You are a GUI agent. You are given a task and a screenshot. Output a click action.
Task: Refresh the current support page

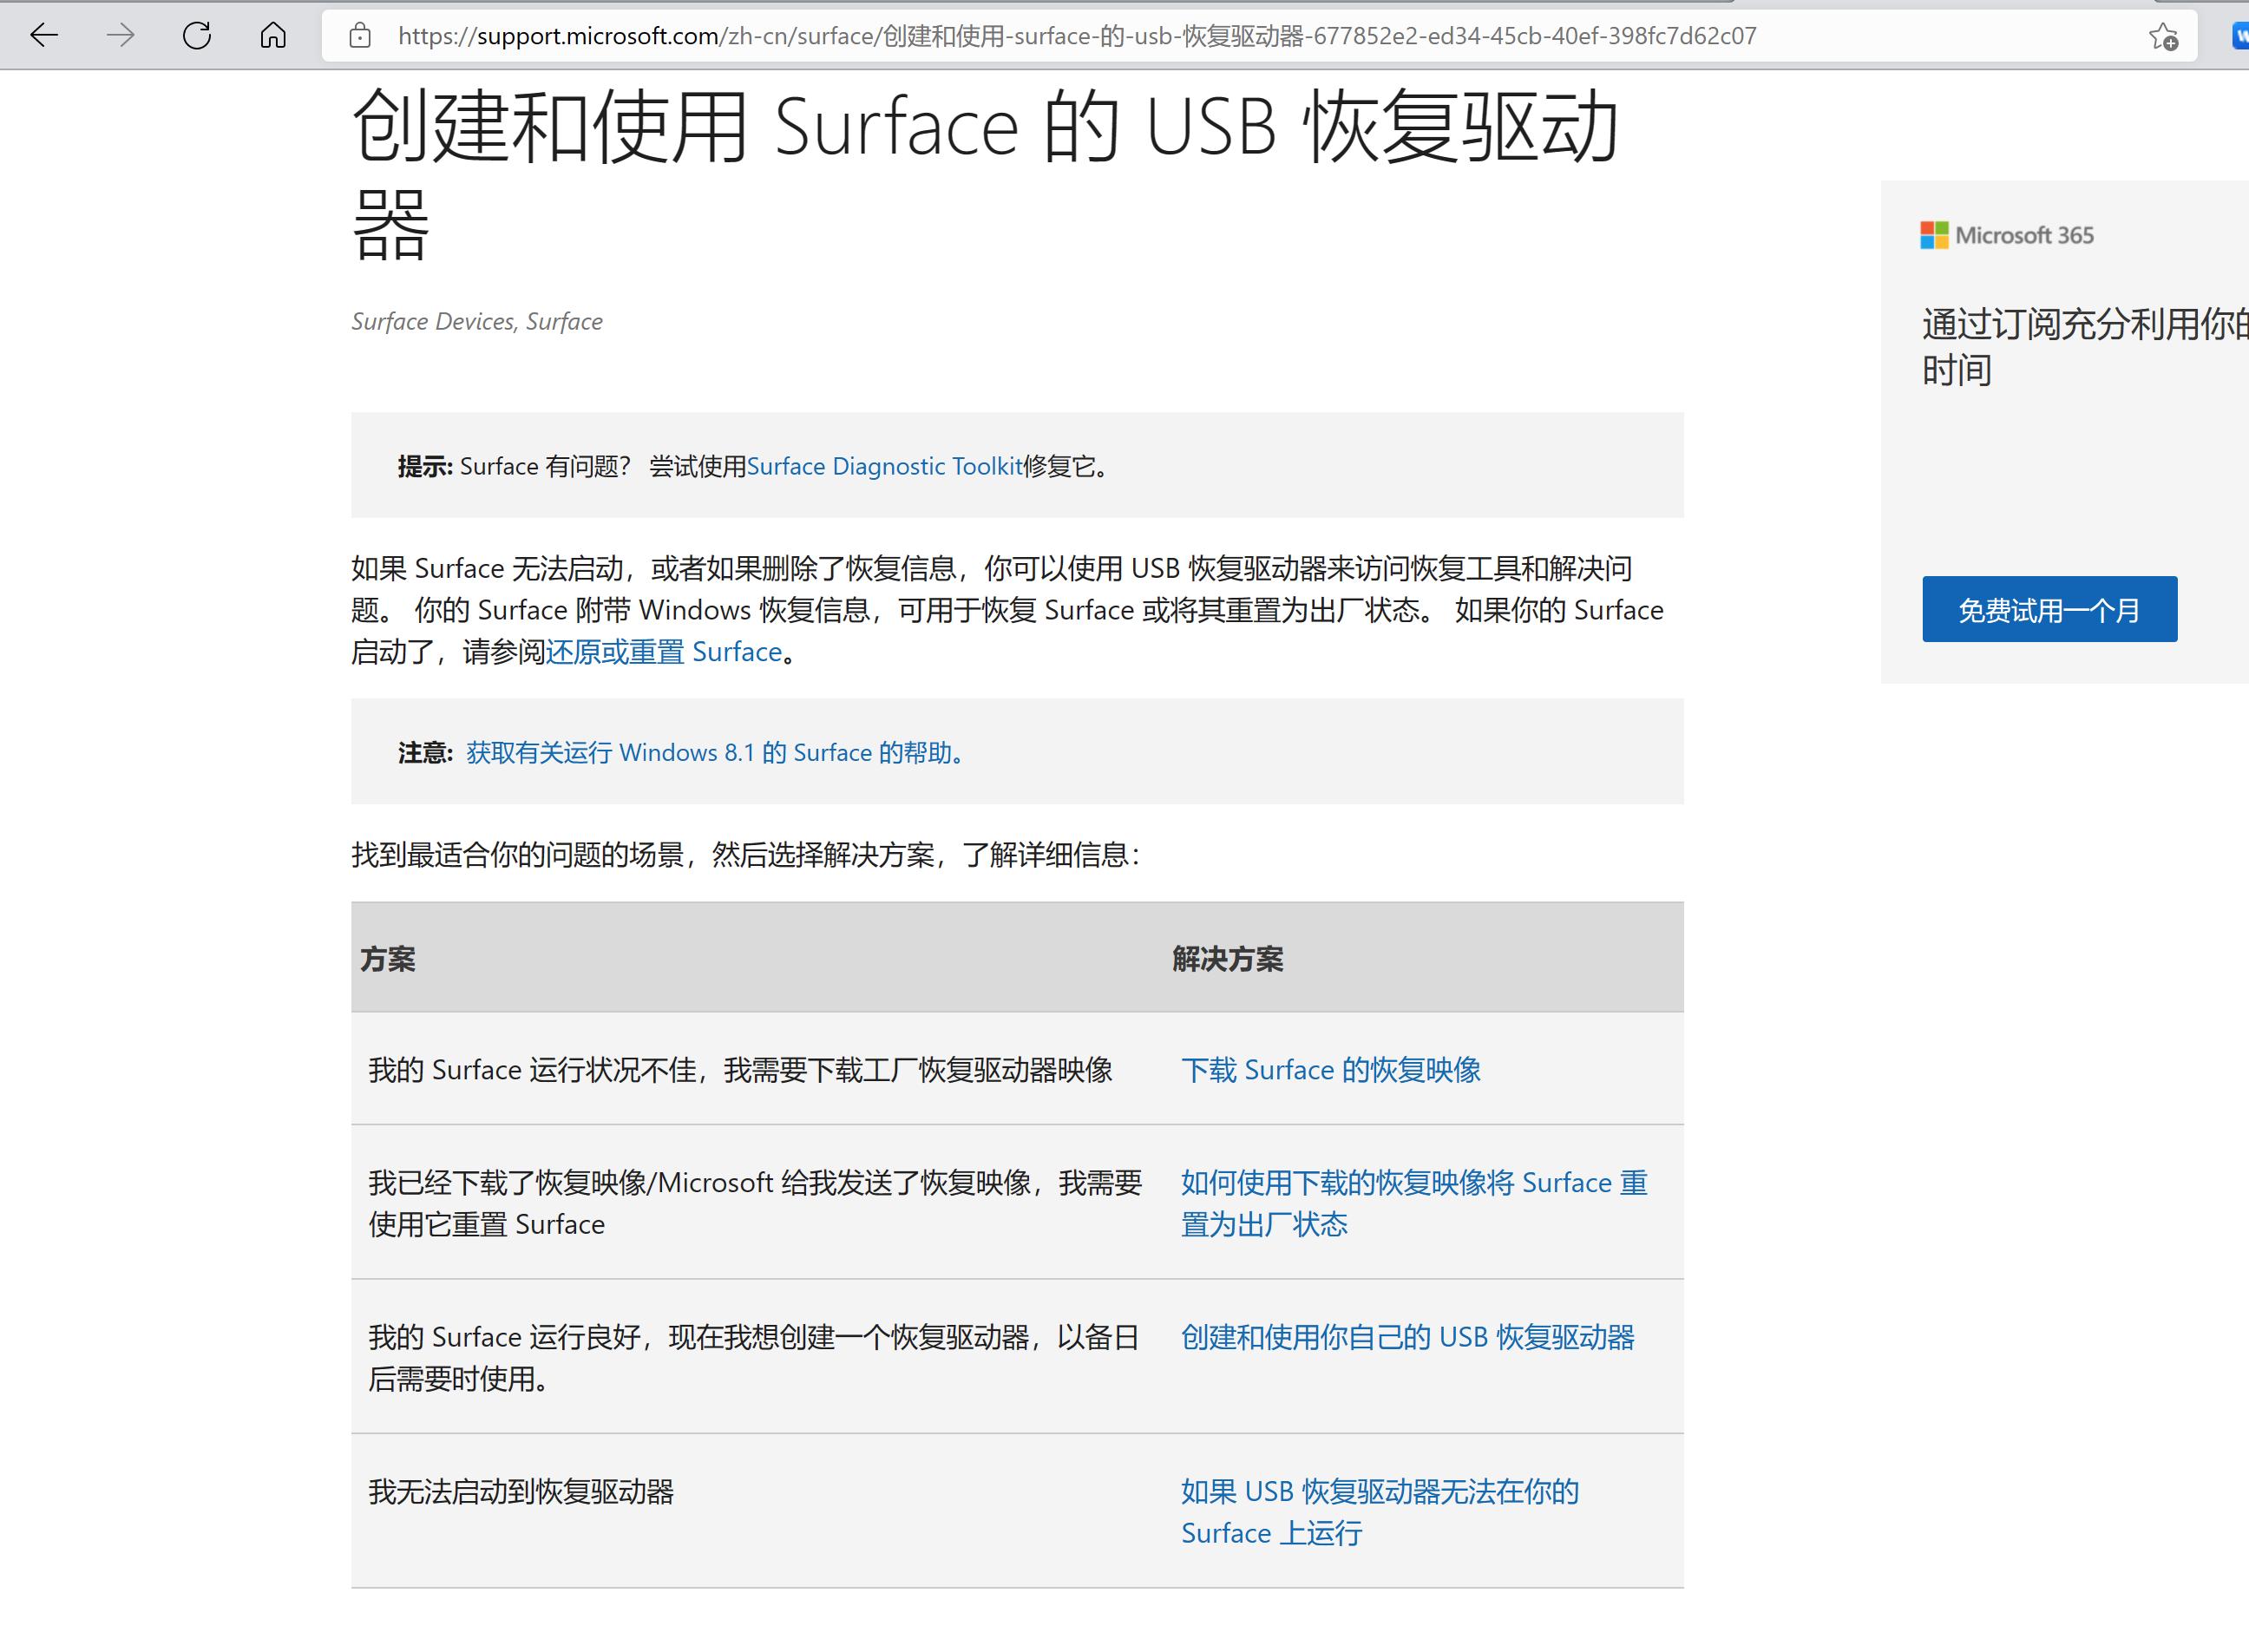click(196, 36)
